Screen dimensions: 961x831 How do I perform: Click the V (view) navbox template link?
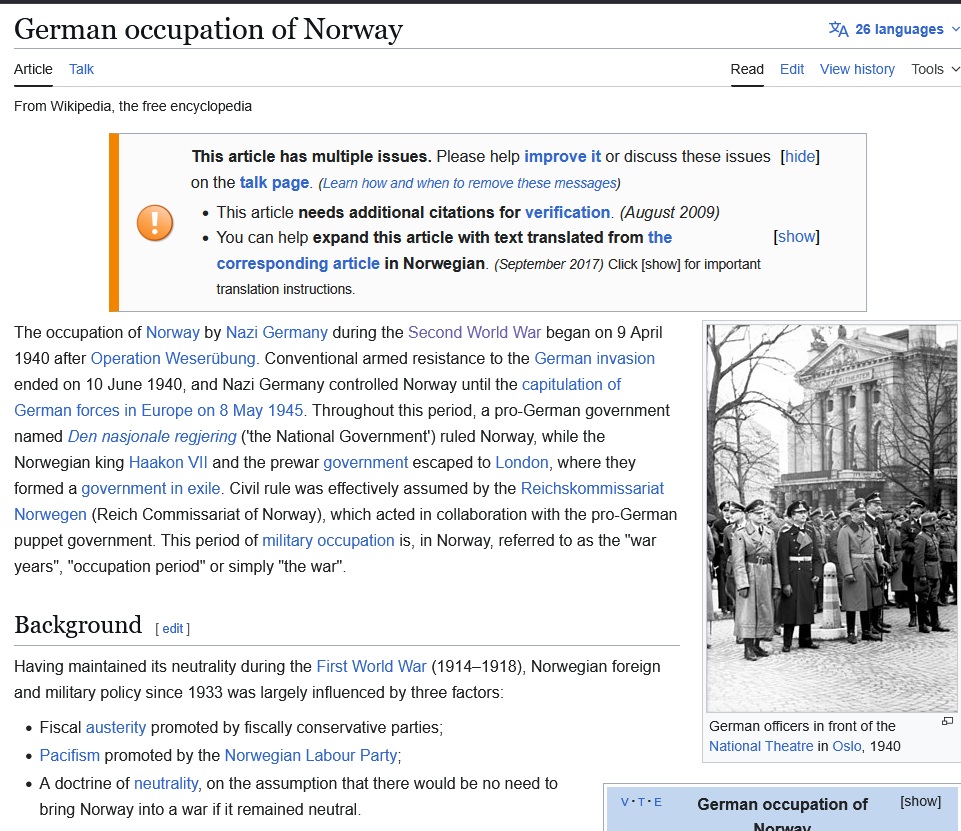point(625,802)
